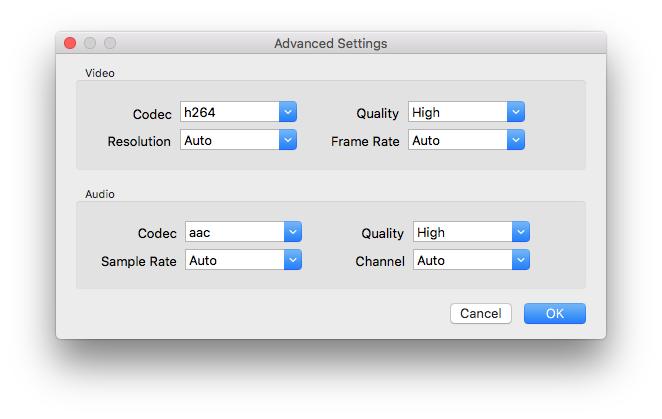Open the Video Codec h264 dropdown arrow
662x419 pixels.
pos(288,112)
